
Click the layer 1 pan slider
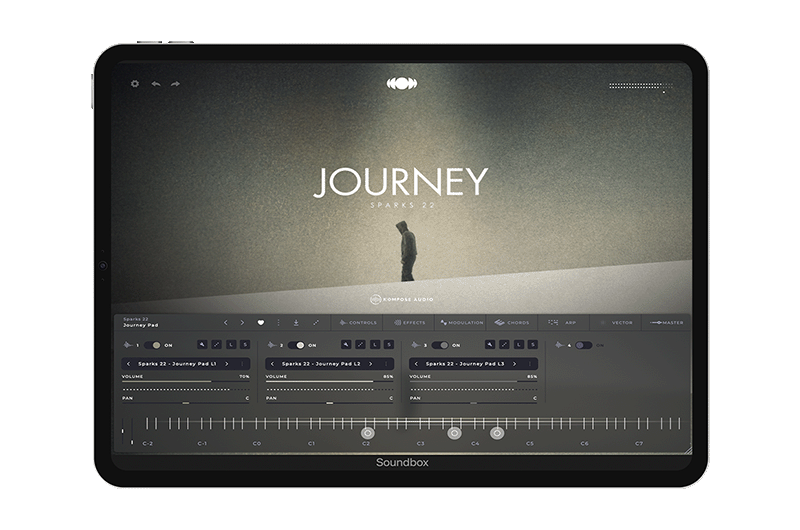pyautogui.click(x=185, y=403)
